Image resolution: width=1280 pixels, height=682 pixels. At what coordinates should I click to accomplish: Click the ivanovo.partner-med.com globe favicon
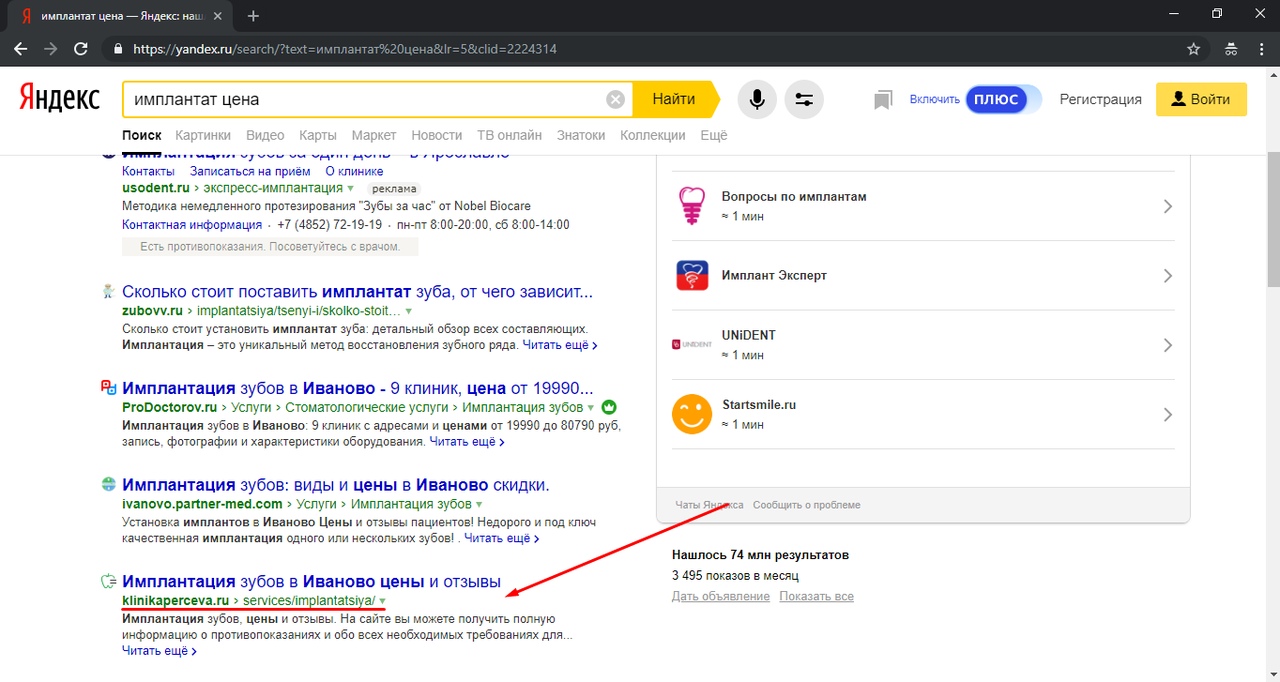[108, 485]
